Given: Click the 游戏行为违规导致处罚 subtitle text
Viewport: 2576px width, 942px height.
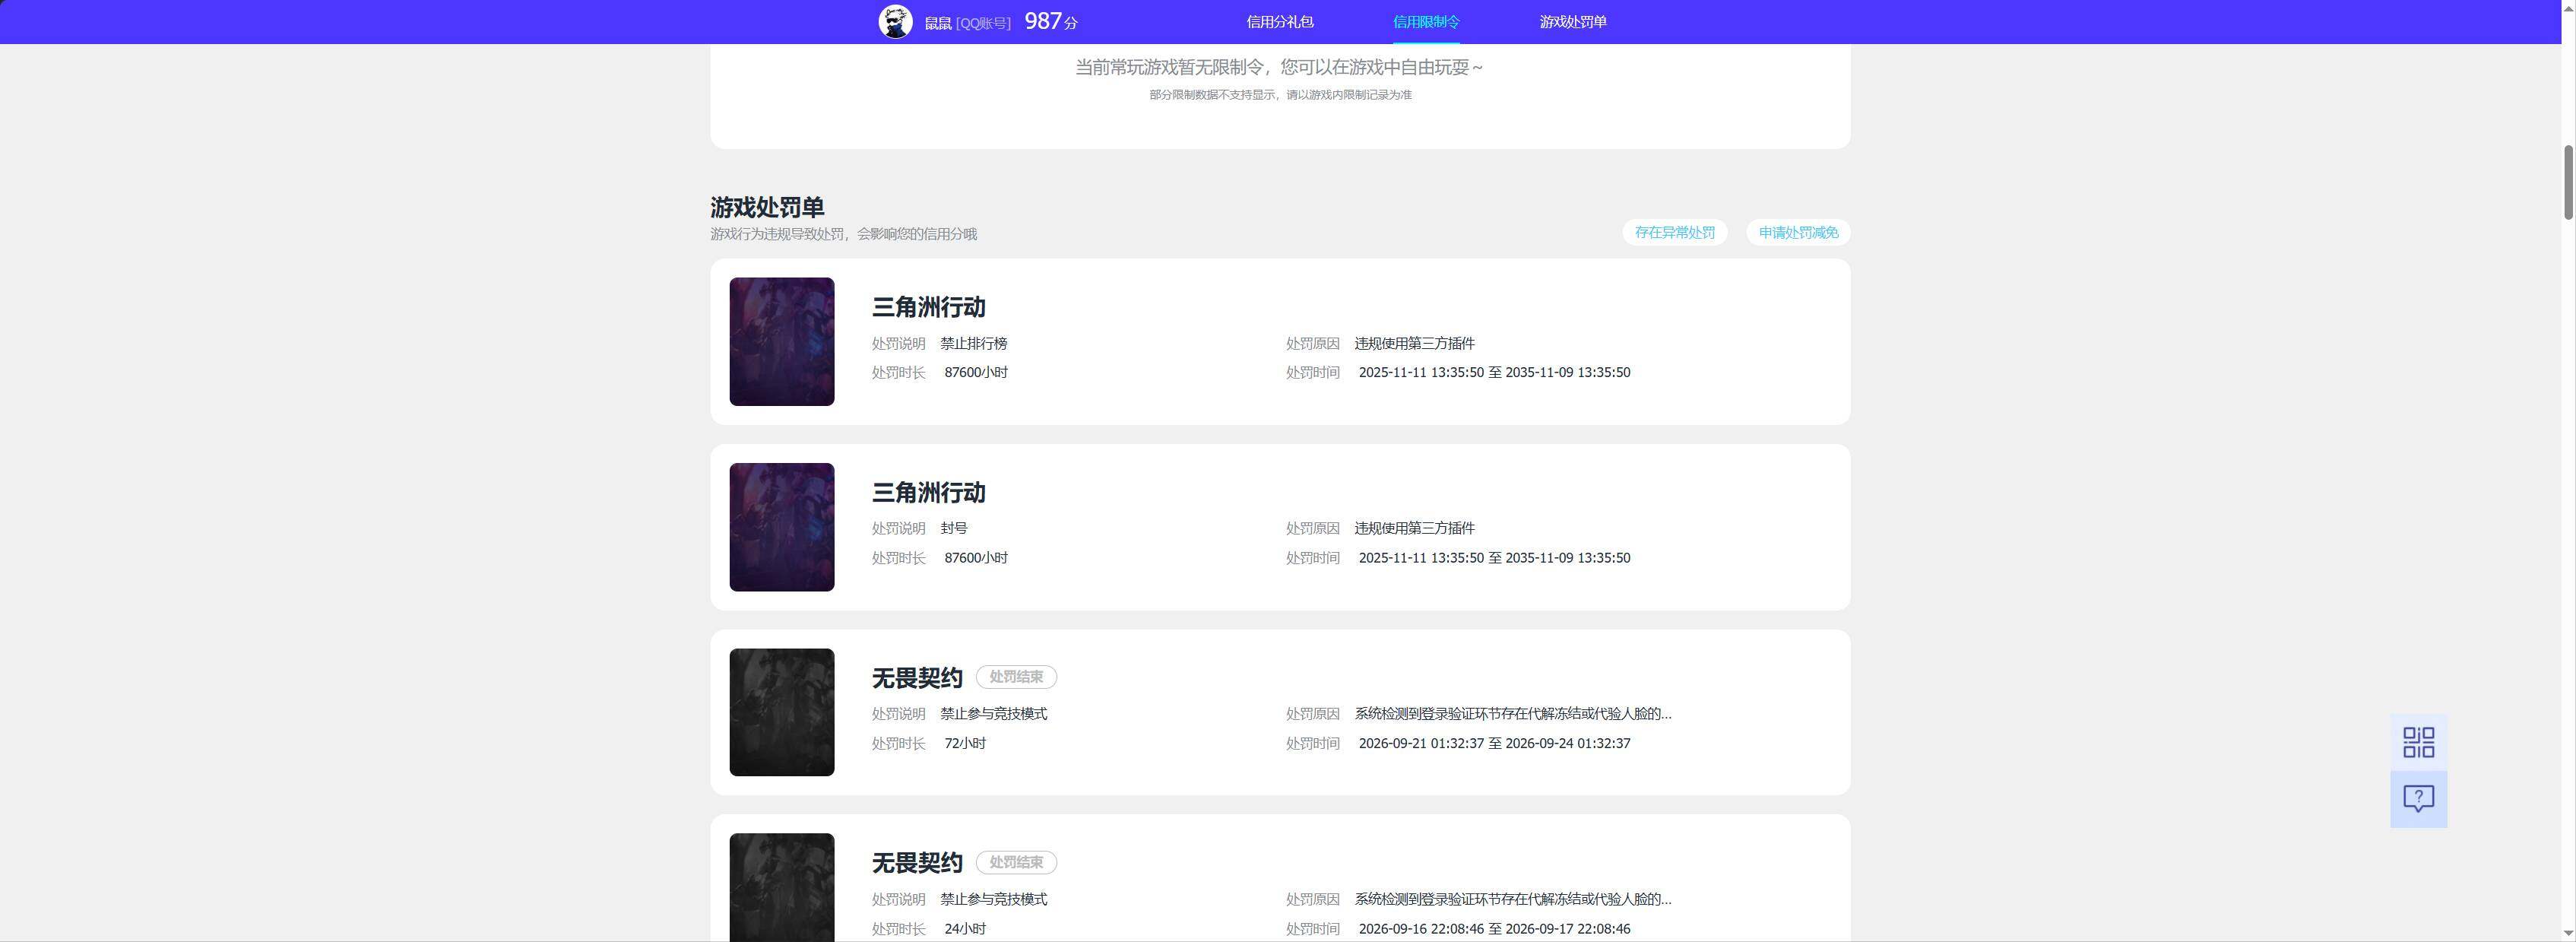Looking at the screenshot, I should 843,234.
